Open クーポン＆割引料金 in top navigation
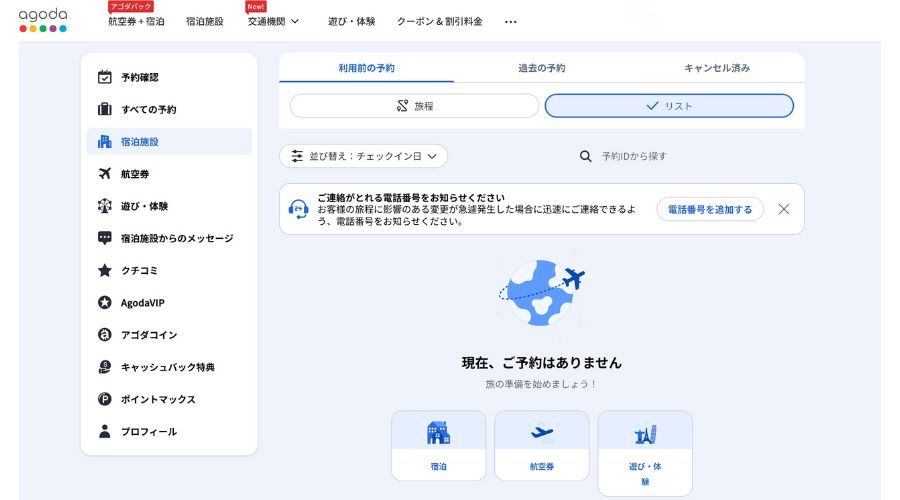The width and height of the screenshot is (900, 500). [x=440, y=21]
